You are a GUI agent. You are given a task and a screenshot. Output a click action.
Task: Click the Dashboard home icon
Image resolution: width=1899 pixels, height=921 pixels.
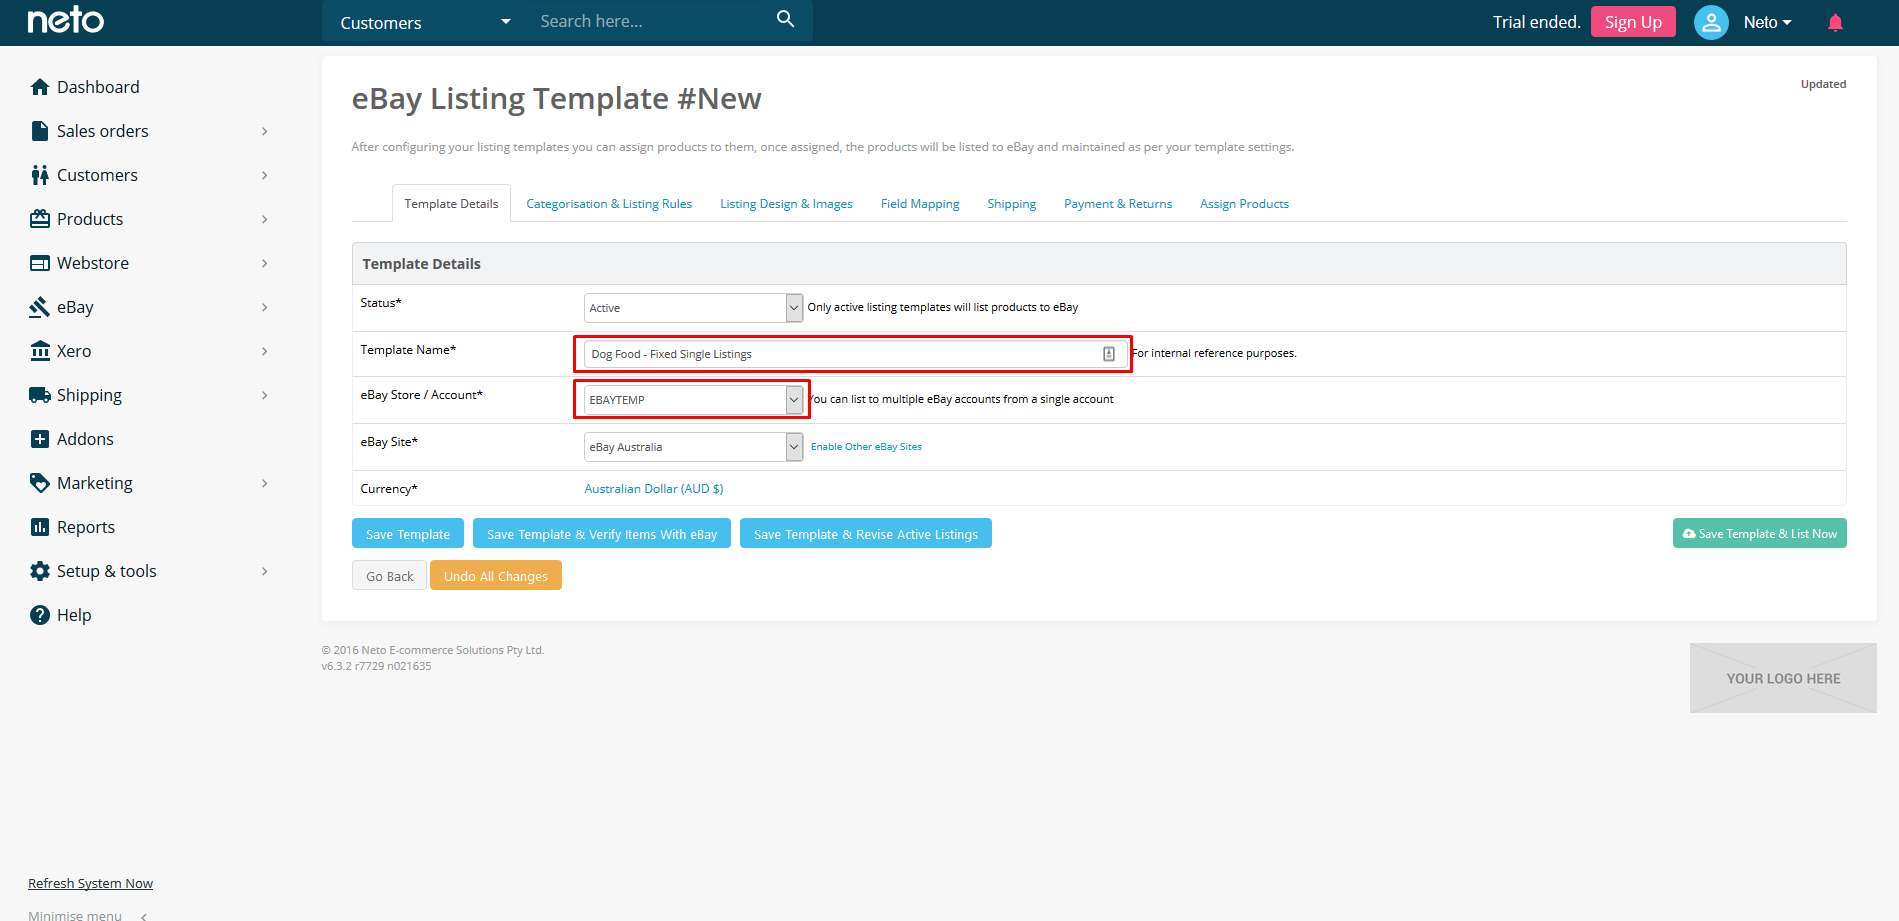tap(40, 87)
